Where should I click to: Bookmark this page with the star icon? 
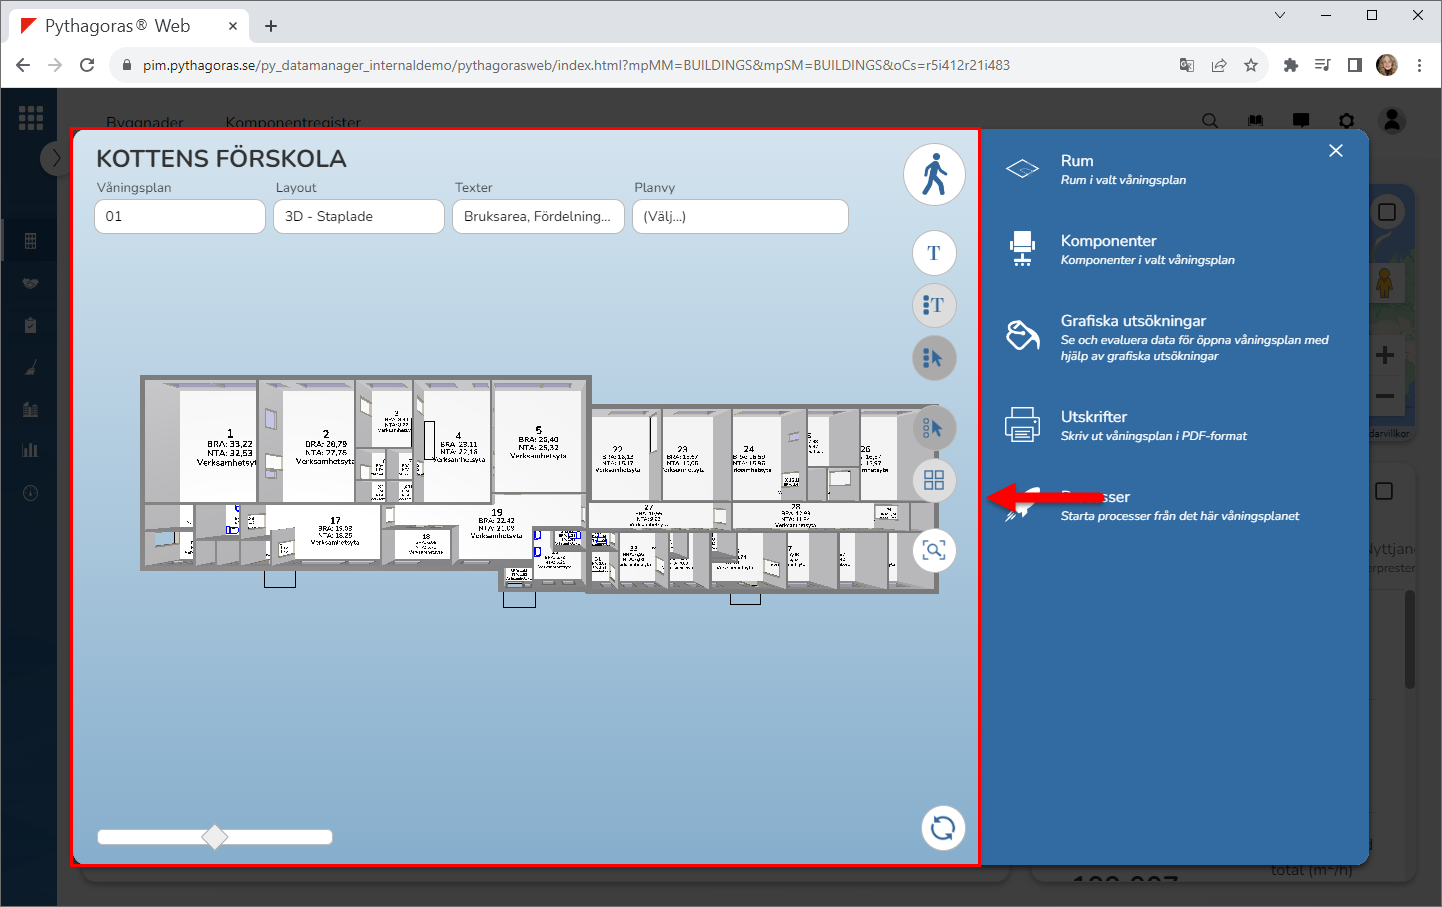coord(1251,65)
